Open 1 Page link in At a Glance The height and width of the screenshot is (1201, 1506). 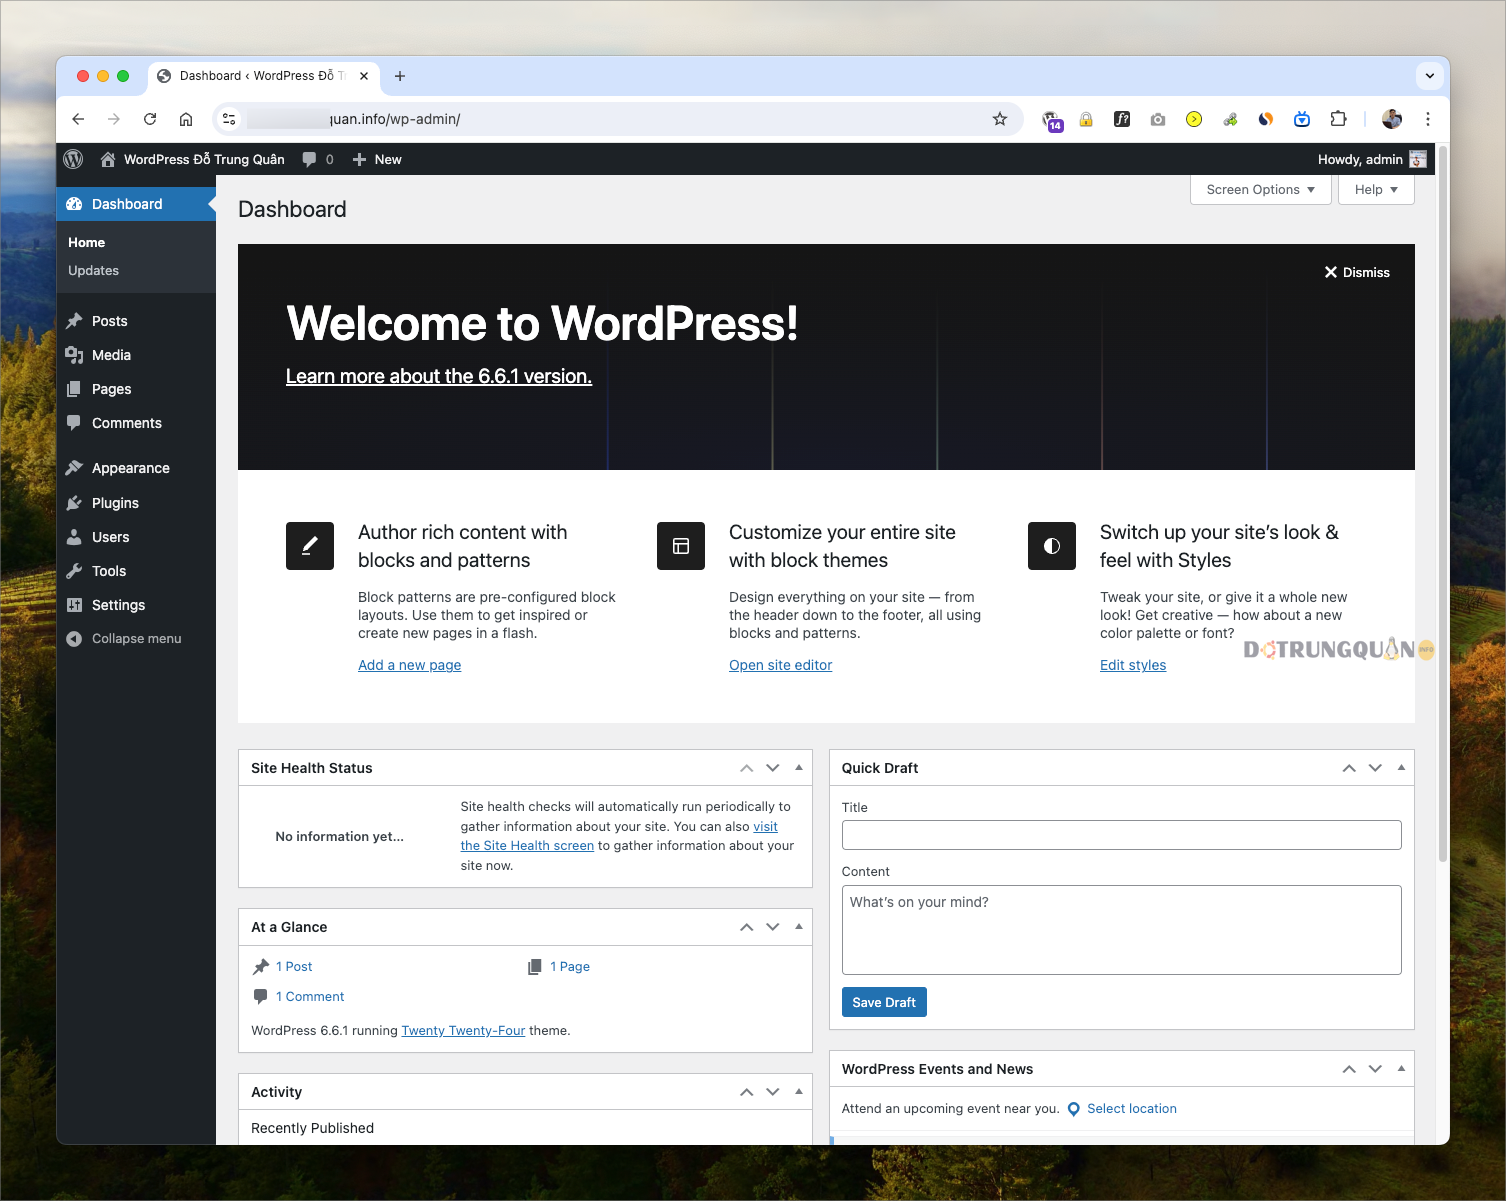point(570,967)
